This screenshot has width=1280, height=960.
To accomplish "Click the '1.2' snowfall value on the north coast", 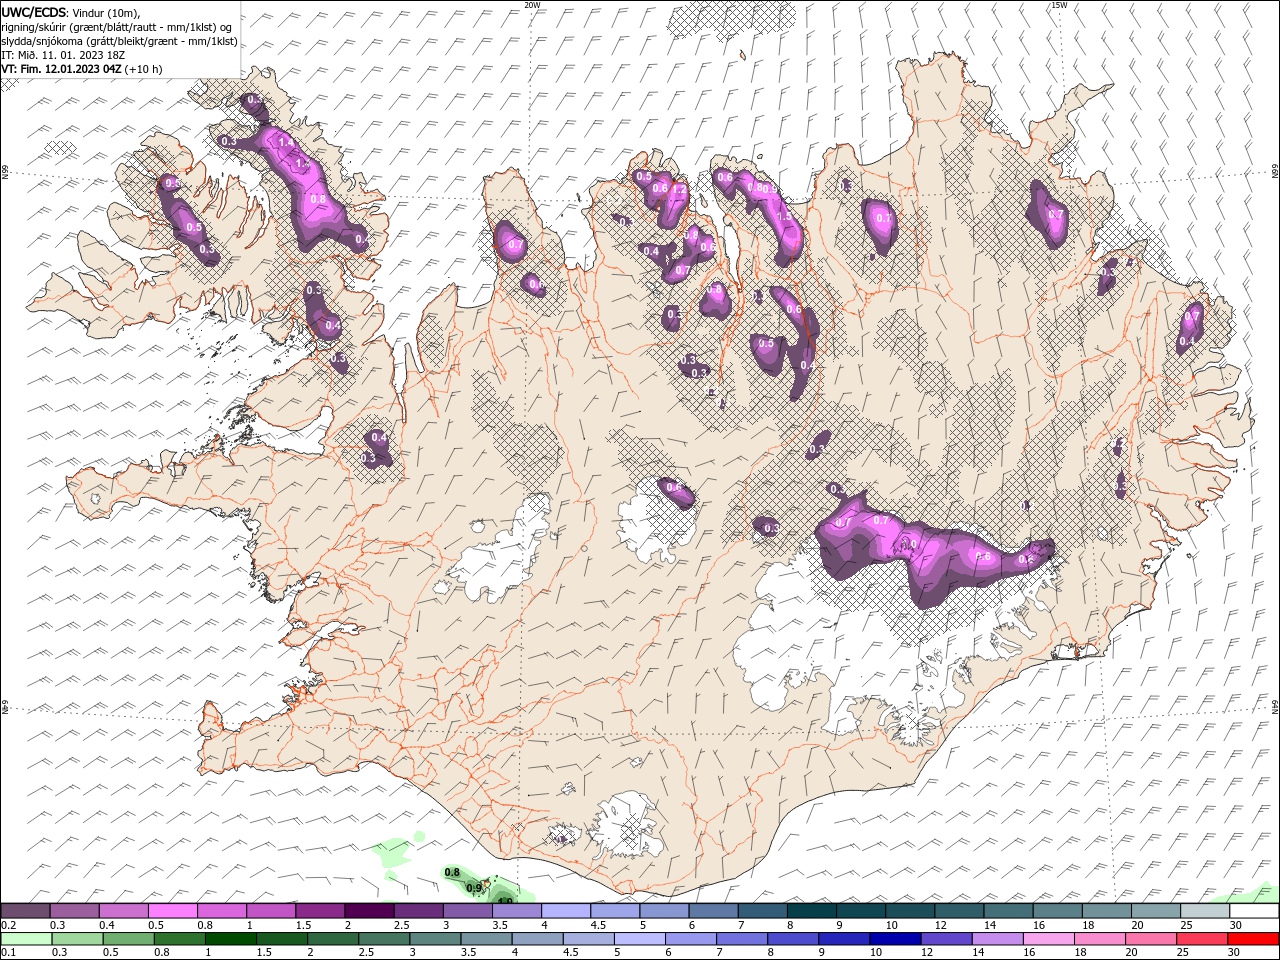I will (x=680, y=190).
